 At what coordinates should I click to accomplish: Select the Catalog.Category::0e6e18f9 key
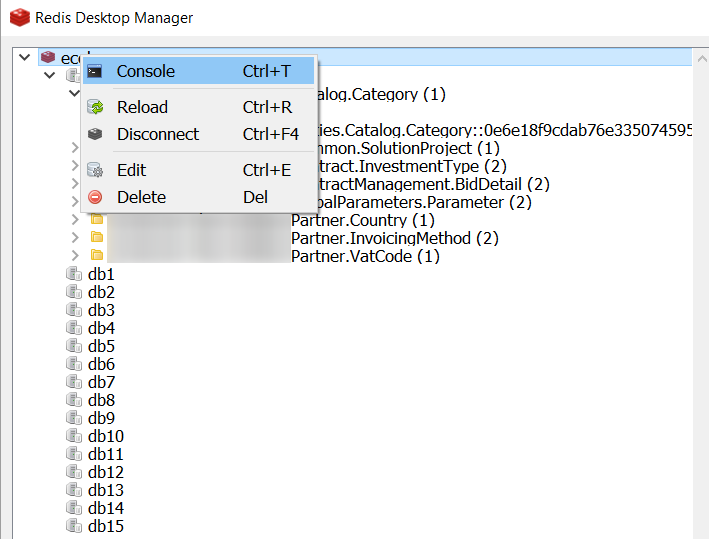[x=504, y=130]
